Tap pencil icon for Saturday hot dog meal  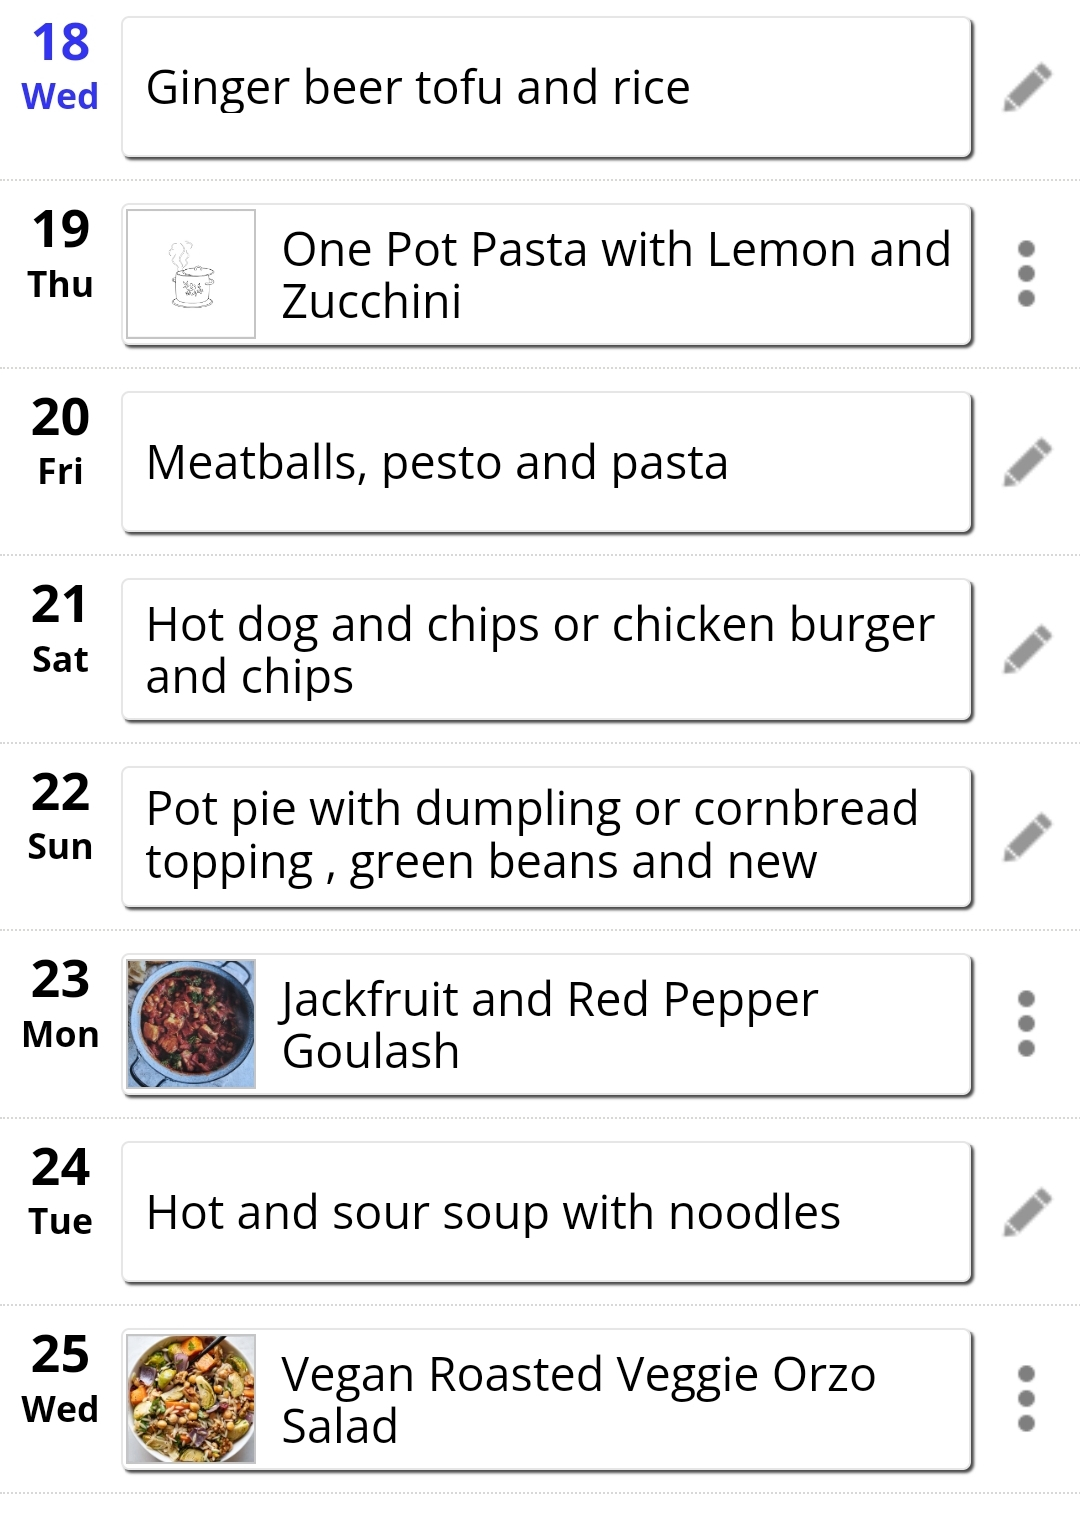[1027, 649]
